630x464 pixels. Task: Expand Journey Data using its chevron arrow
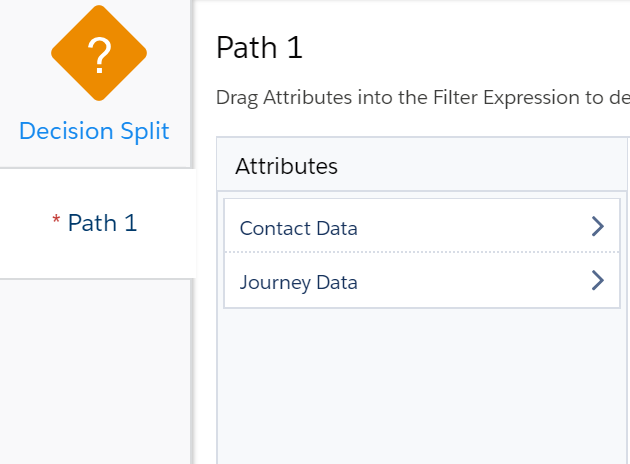[597, 280]
